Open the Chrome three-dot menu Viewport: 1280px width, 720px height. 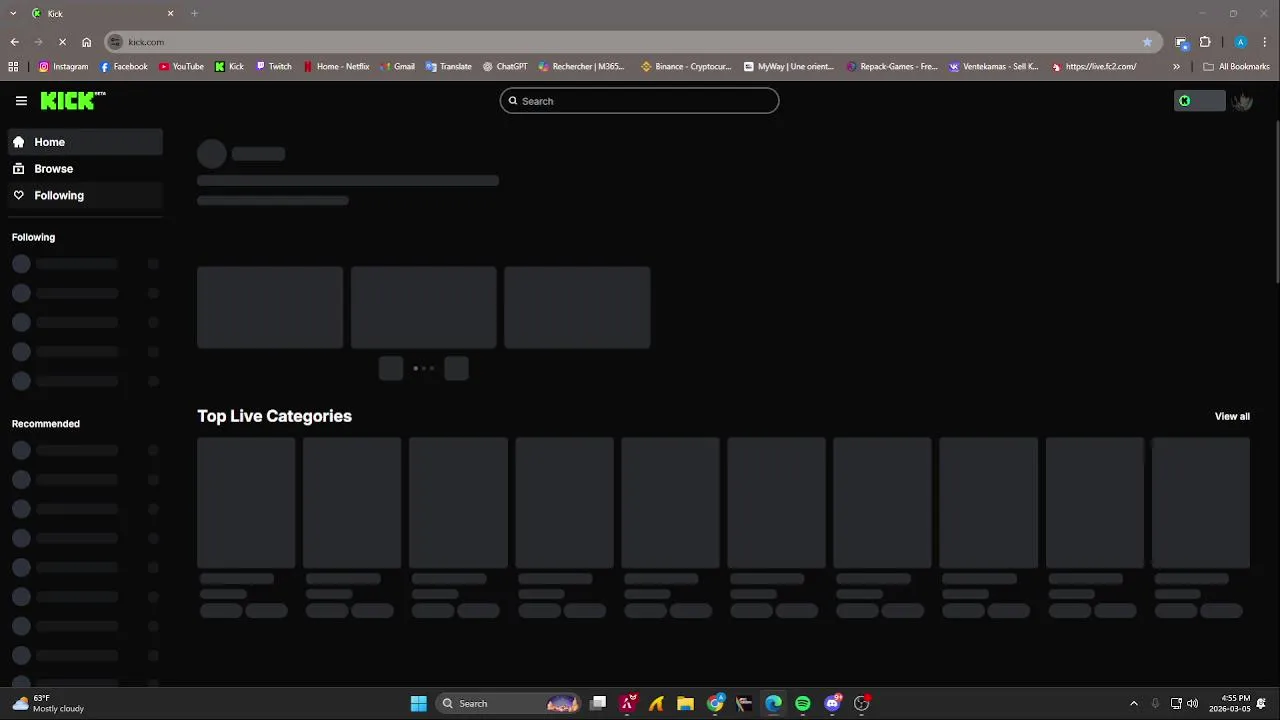coord(1265,42)
